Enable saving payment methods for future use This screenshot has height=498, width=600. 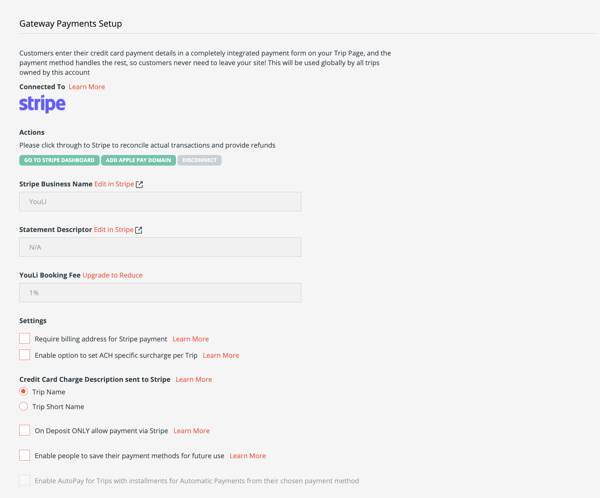[x=24, y=455]
